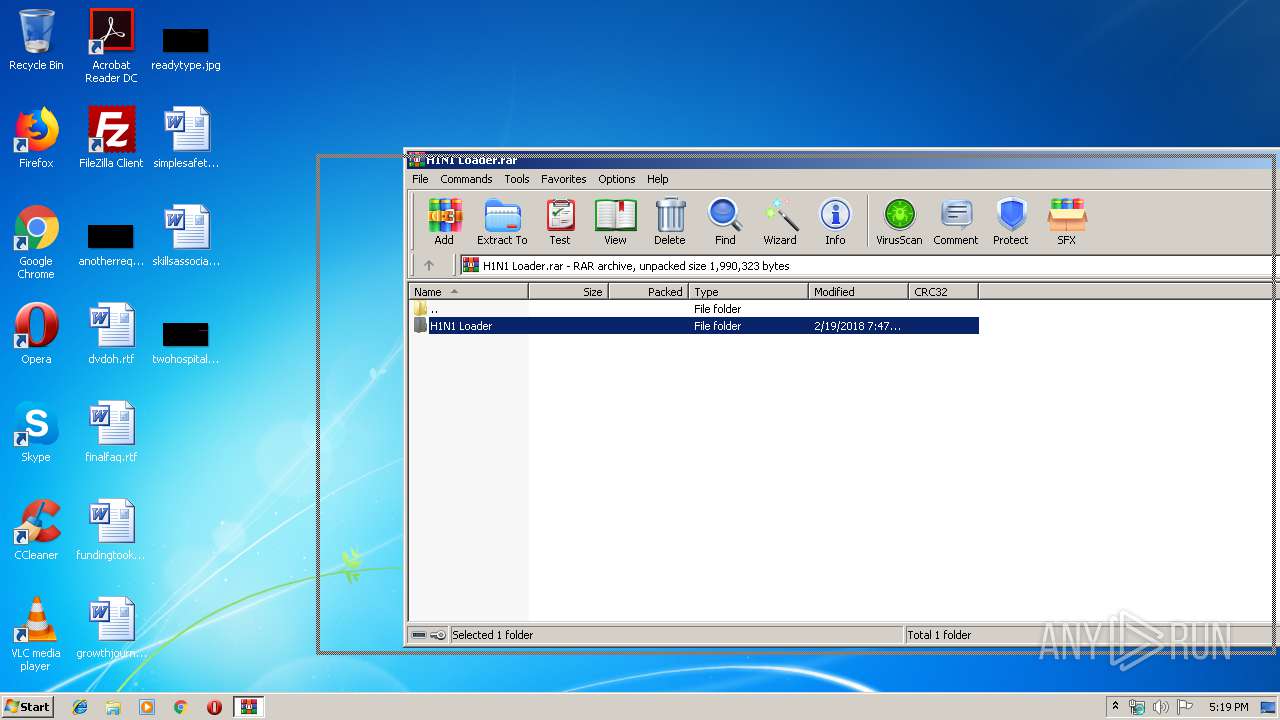The height and width of the screenshot is (720, 1280).
Task: Select Acrobat Reader DC desktop icon
Action: (111, 46)
